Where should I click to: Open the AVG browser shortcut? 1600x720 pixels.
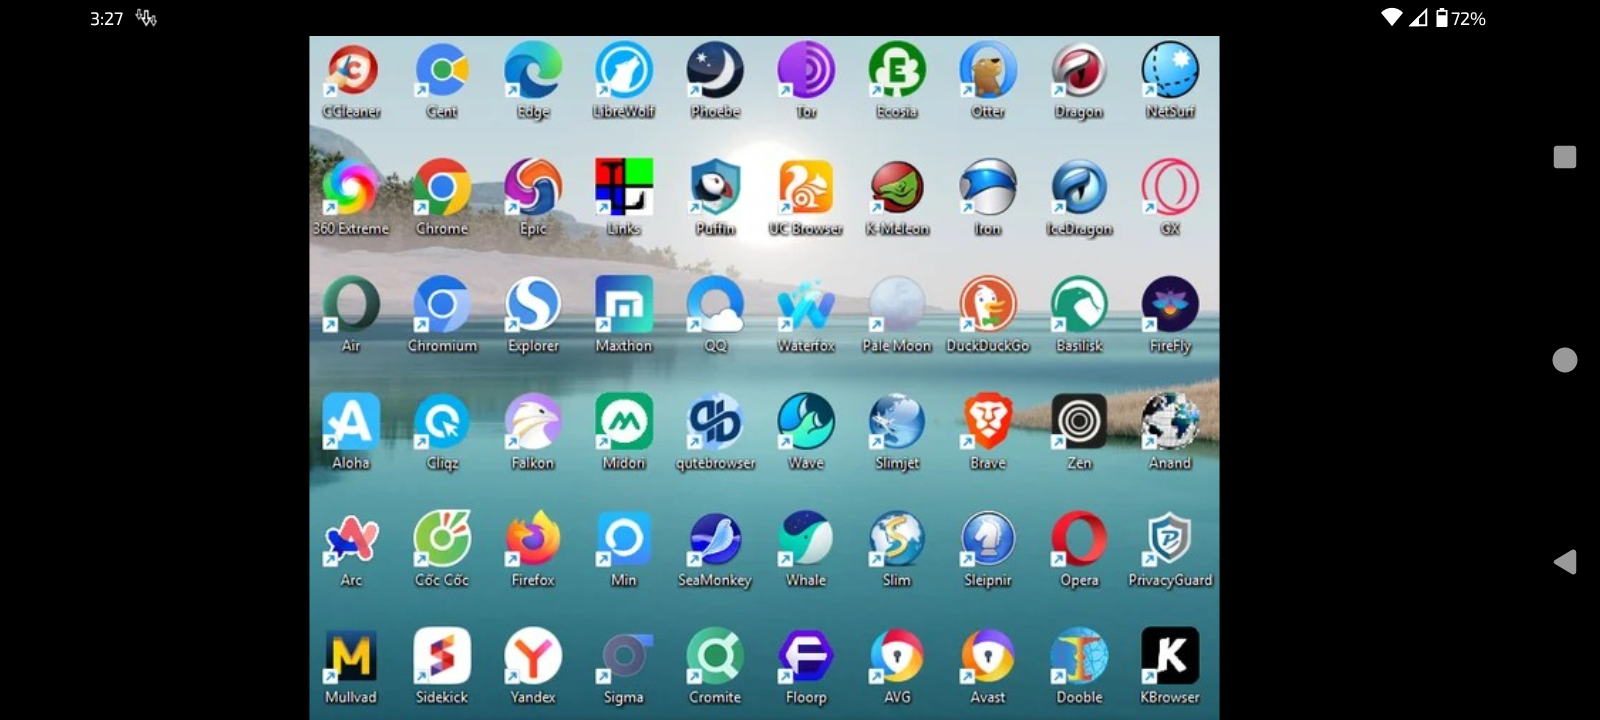[x=897, y=655]
